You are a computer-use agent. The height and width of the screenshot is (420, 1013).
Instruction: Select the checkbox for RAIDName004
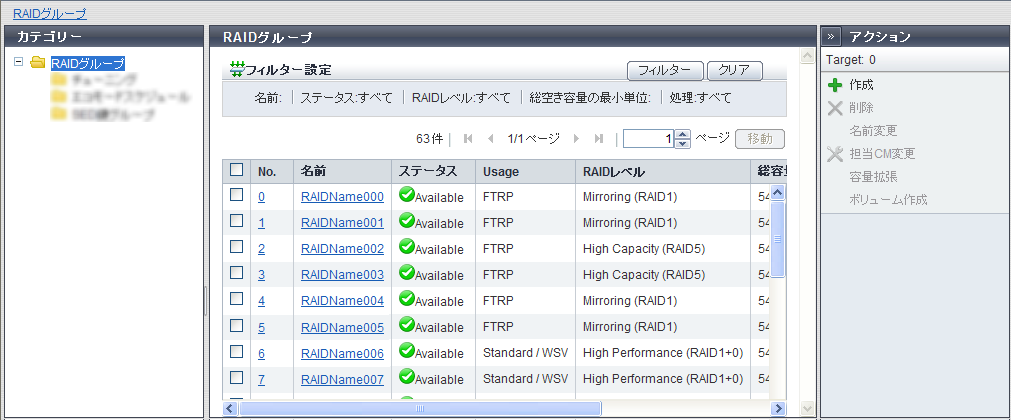click(x=237, y=300)
